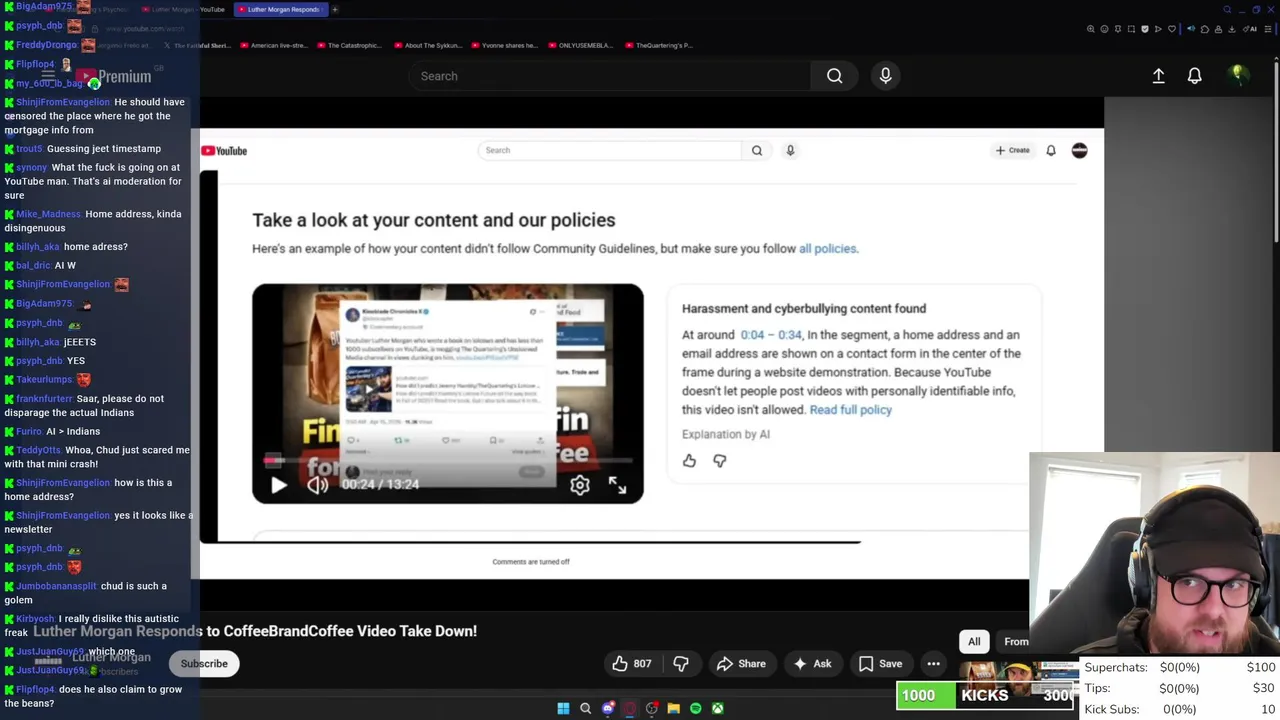
Task: Open the green account avatar menu
Action: tap(1237, 75)
